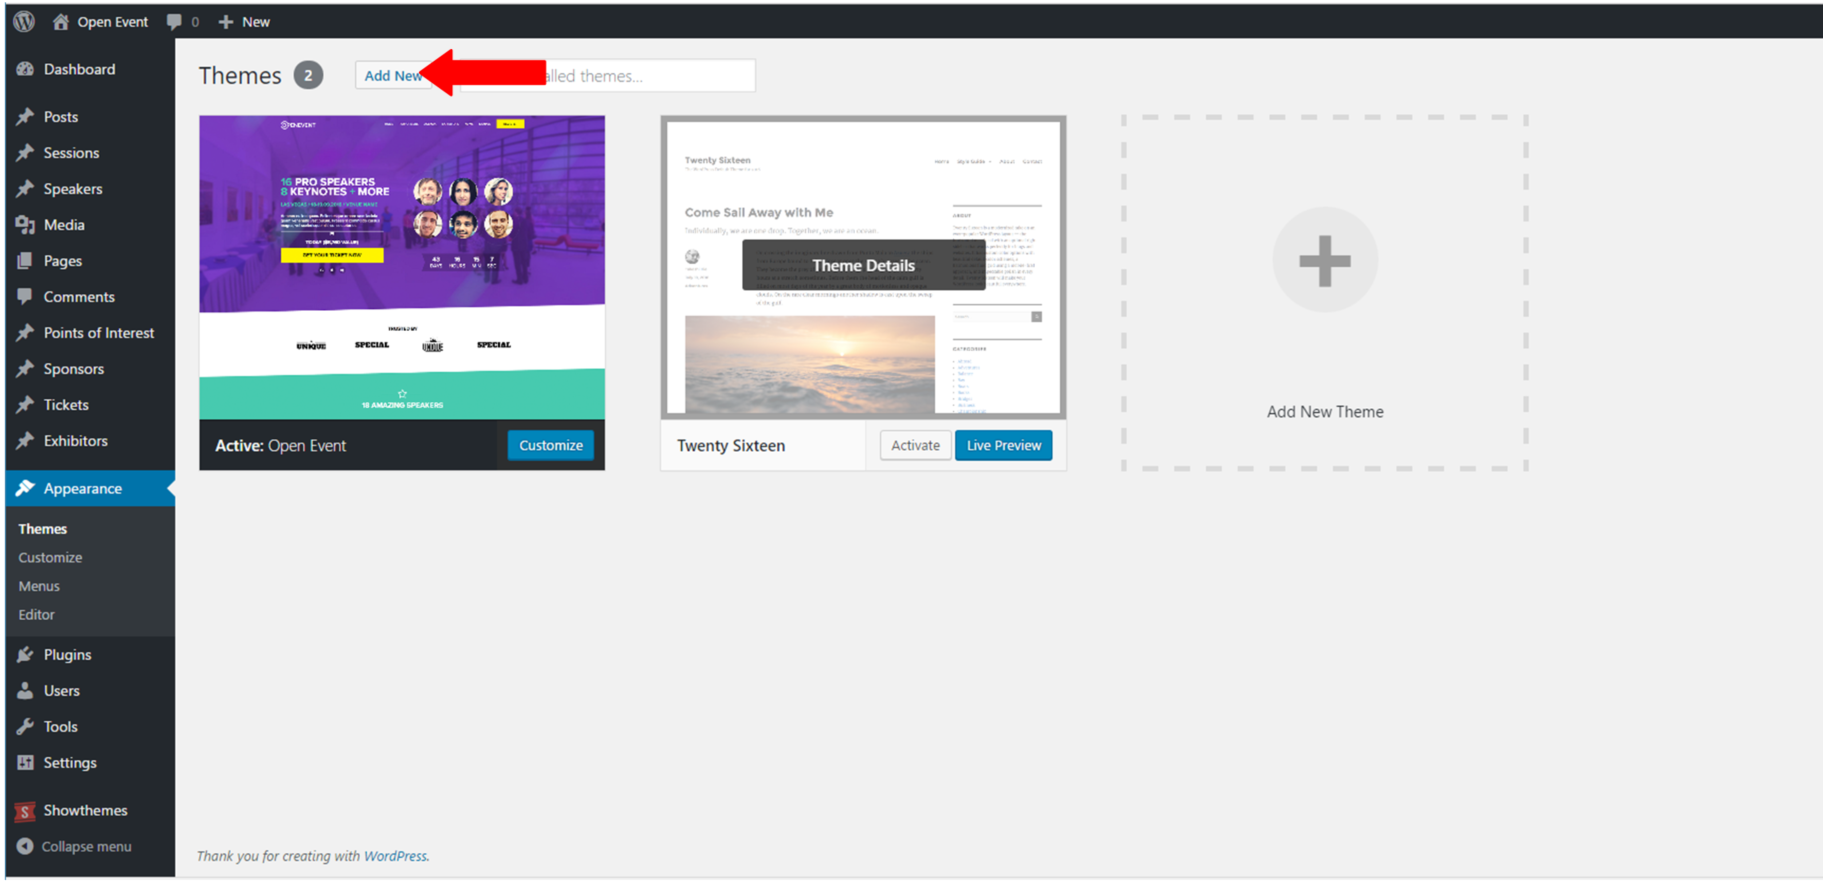Click the Comments speech bubble sidebar icon
Image resolution: width=1823 pixels, height=881 pixels.
(26, 297)
